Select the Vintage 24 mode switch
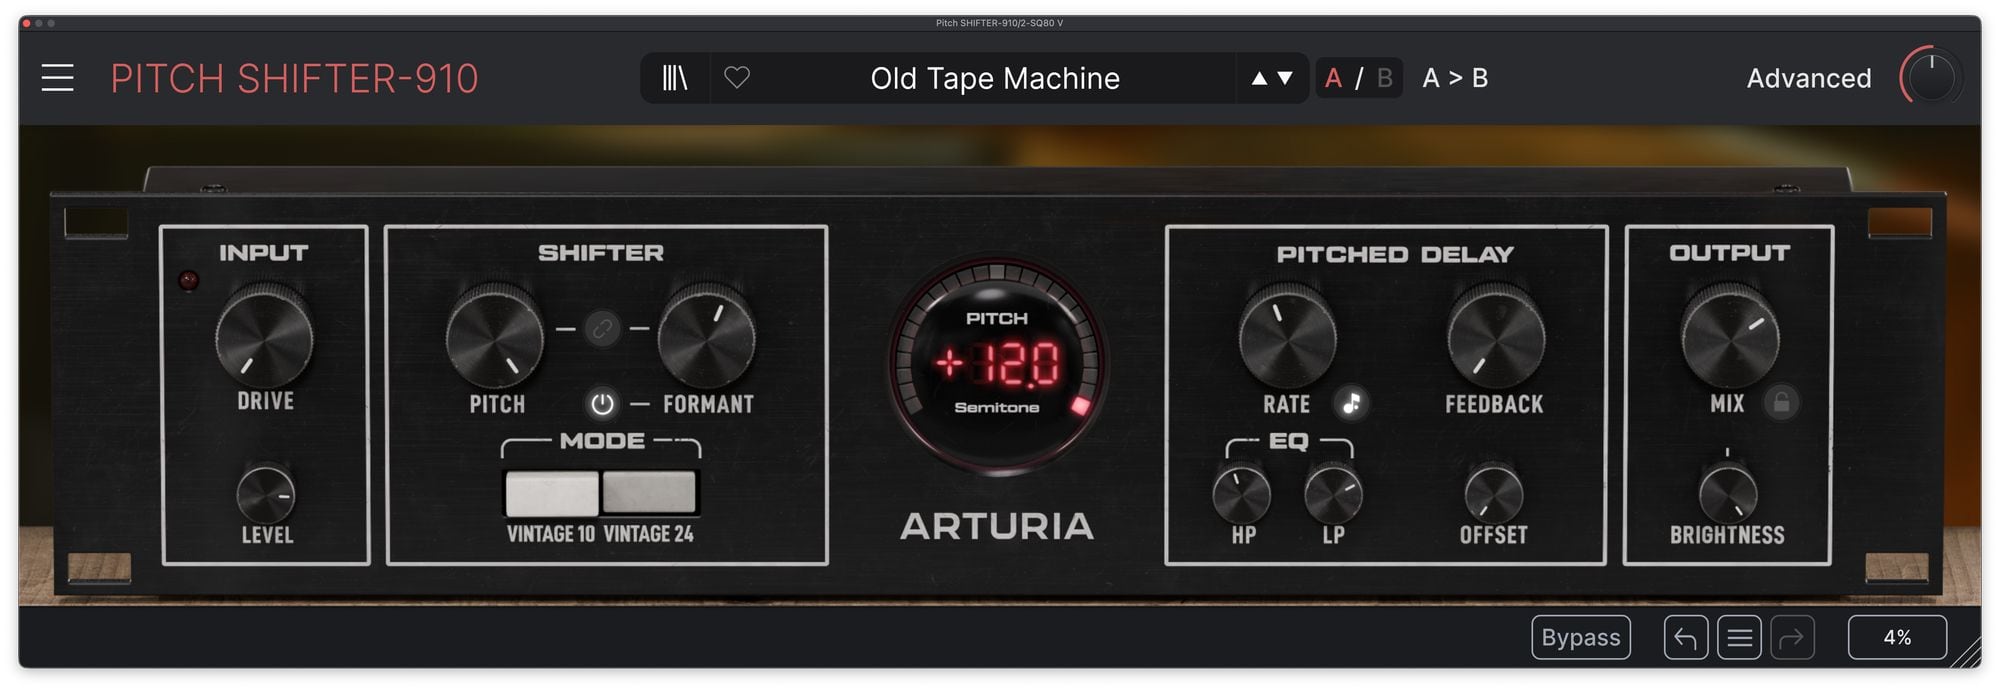This screenshot has width=2000, height=690. (649, 493)
